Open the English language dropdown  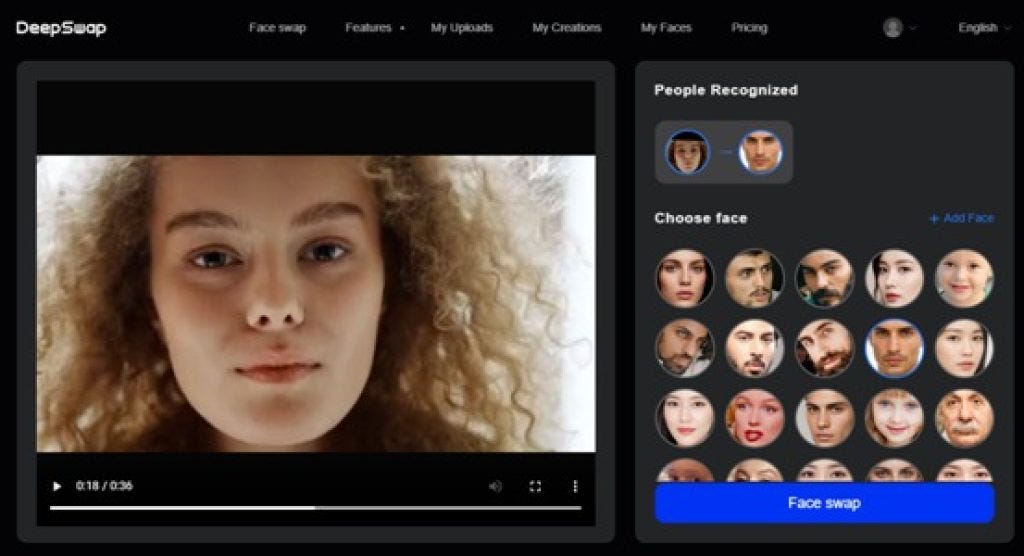[984, 27]
